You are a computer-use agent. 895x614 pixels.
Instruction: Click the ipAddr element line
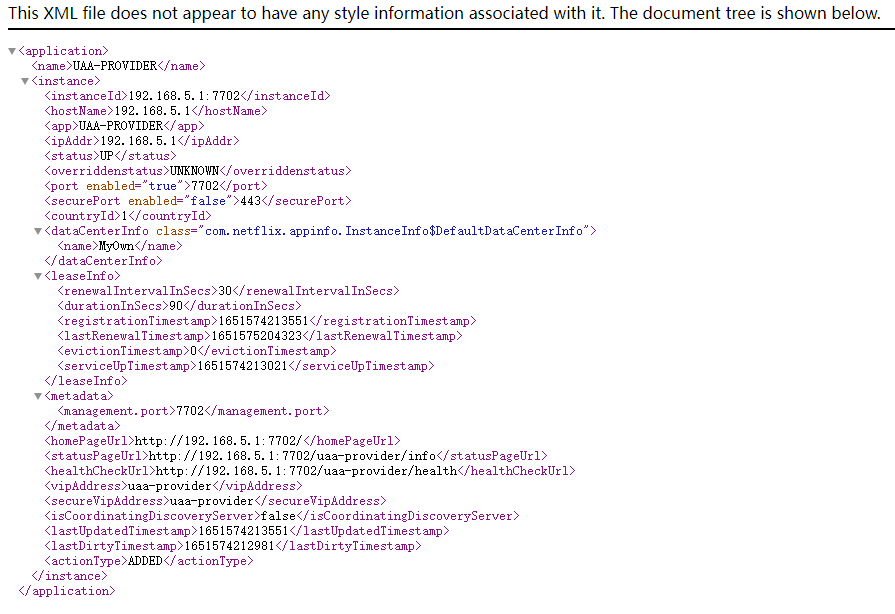(x=142, y=141)
